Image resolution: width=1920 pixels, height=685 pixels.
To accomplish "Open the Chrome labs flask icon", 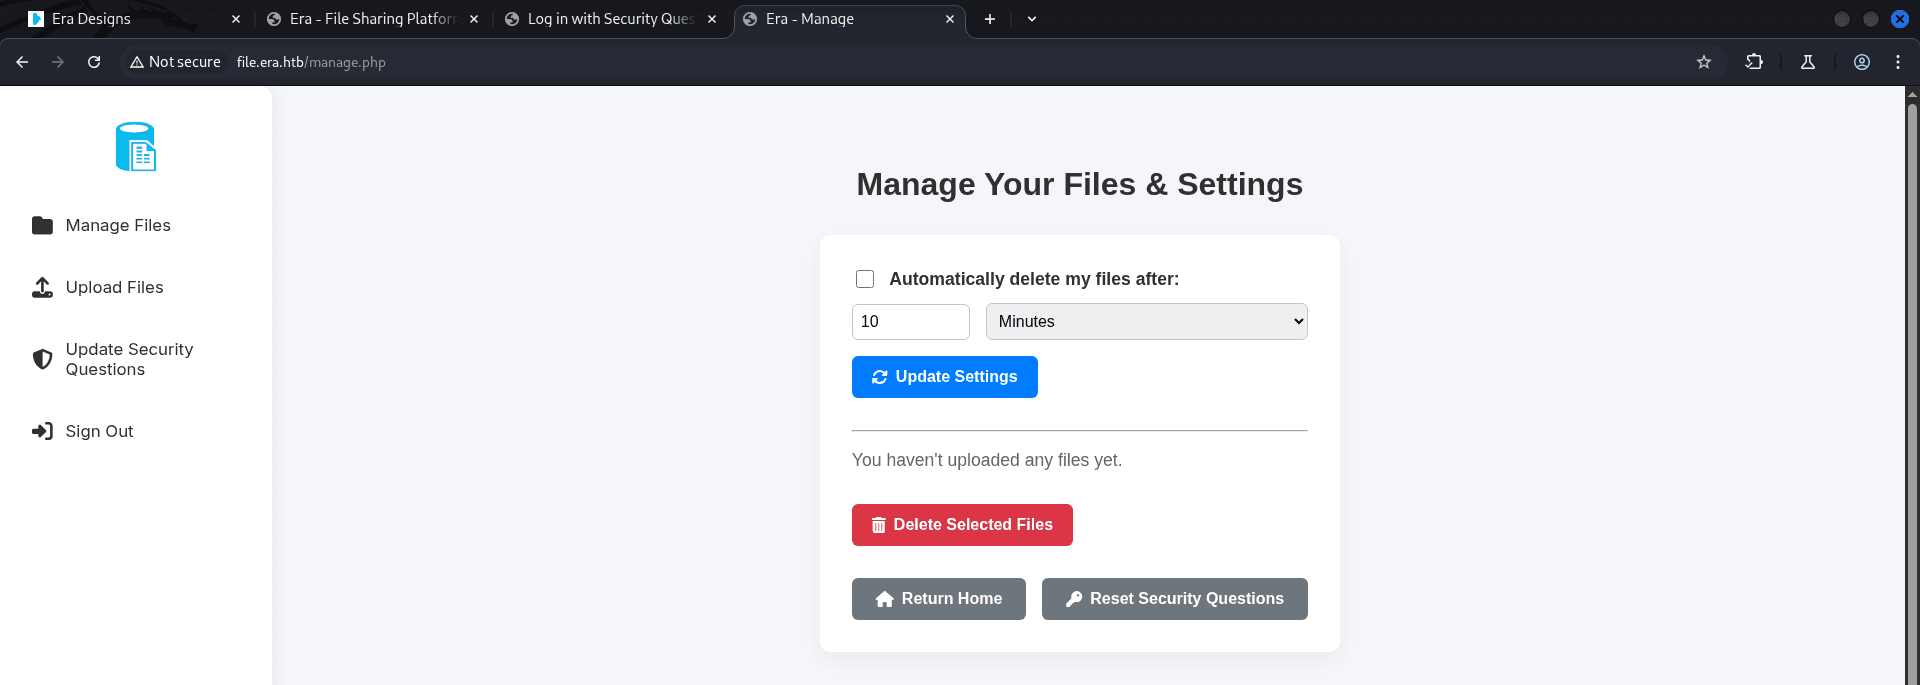I will [1808, 62].
